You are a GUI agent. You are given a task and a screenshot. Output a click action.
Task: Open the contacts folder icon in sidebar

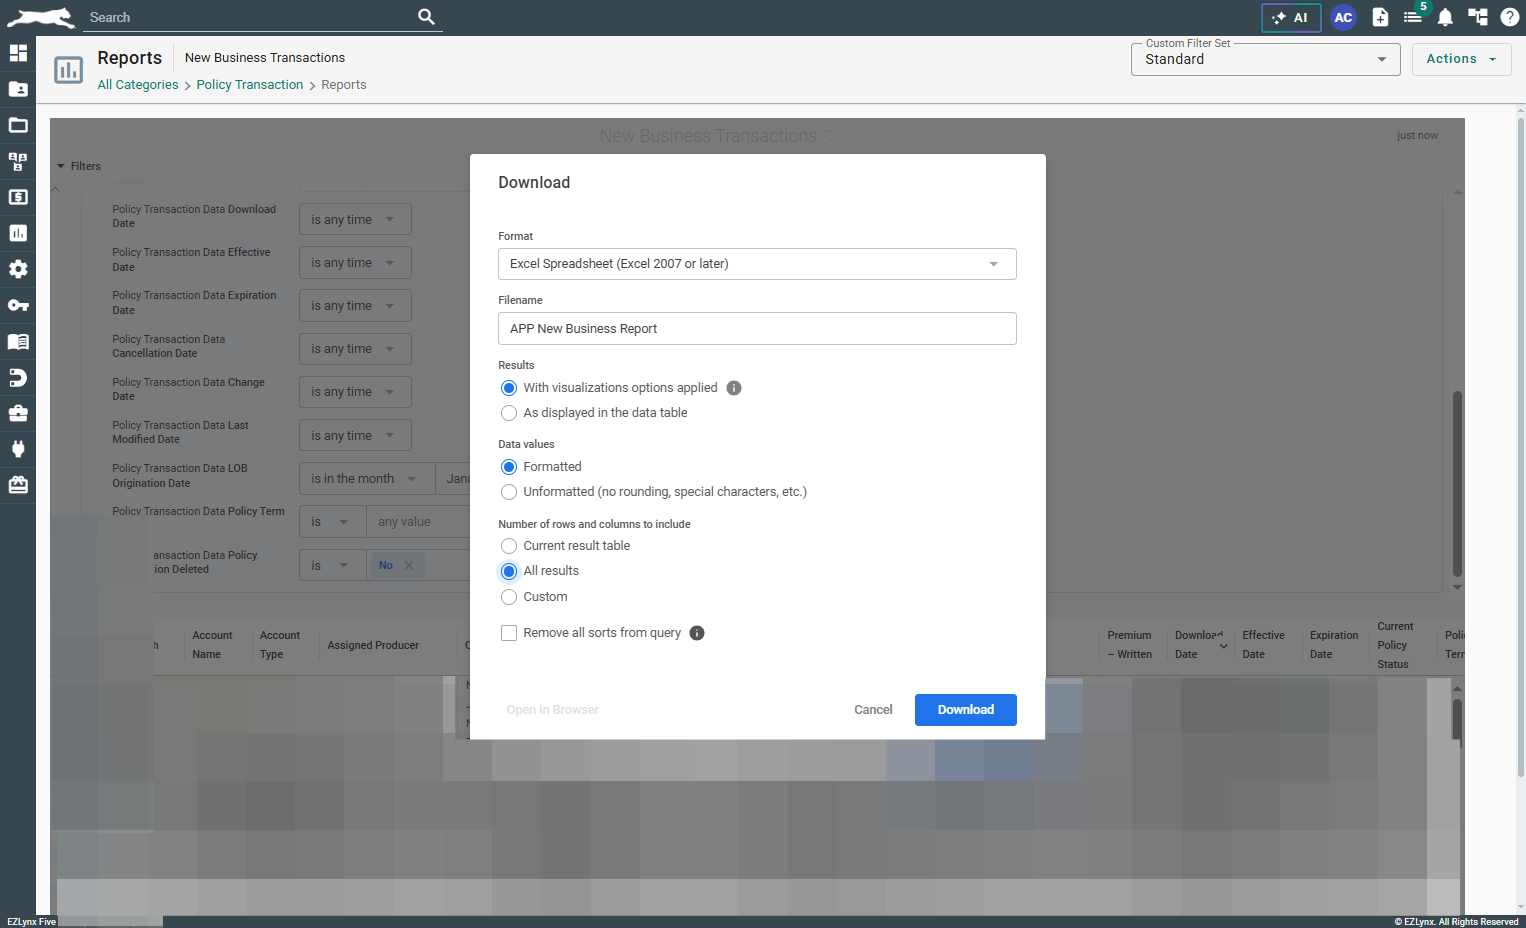click(x=18, y=89)
